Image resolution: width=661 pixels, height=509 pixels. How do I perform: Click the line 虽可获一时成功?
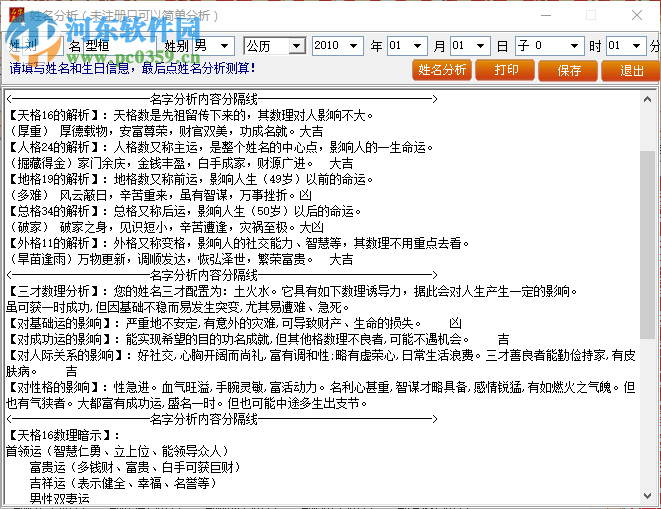pos(177,307)
